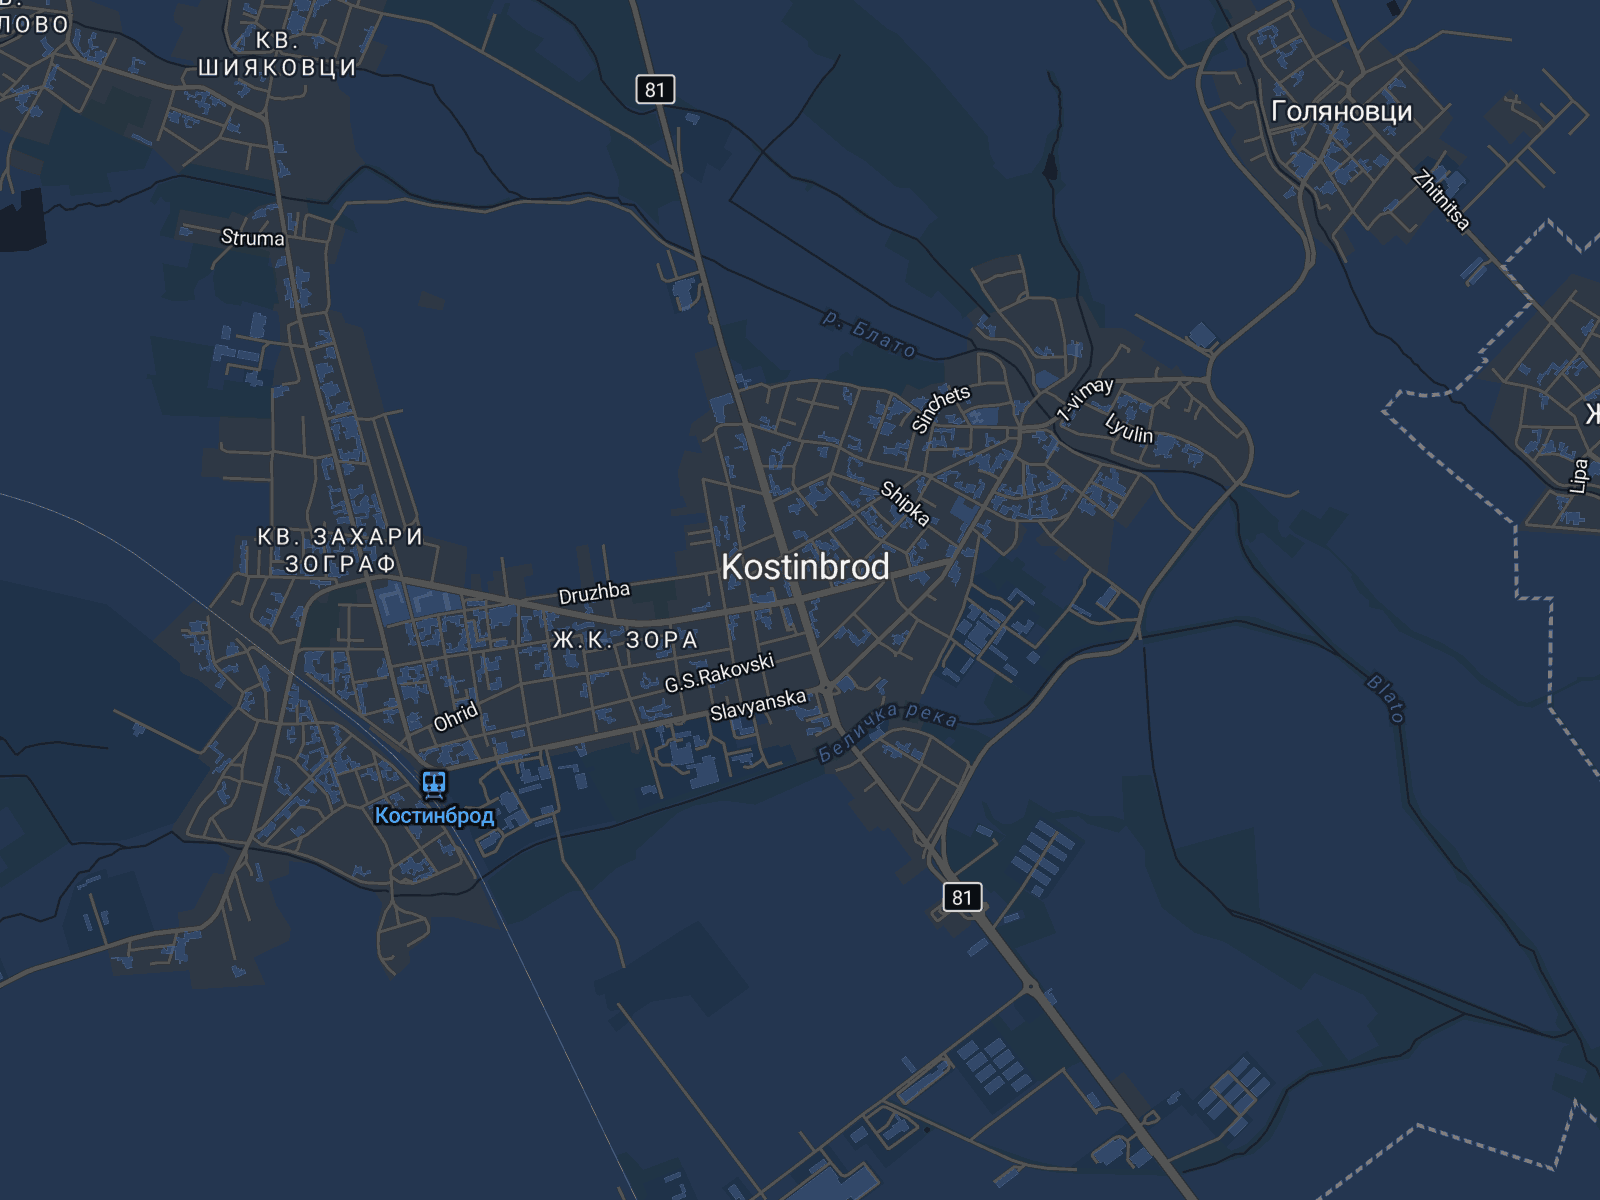Select the Кв. Захари Зограф district label
The height and width of the screenshot is (1200, 1600).
pyautogui.click(x=341, y=551)
